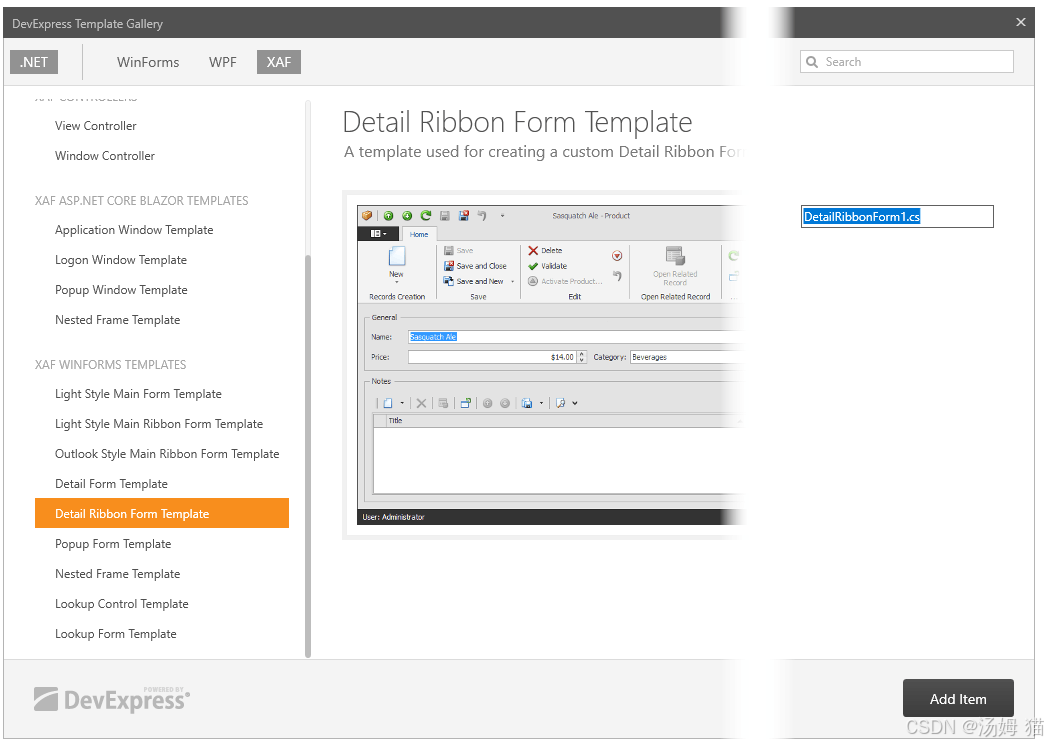Select Lookup Control Template
The width and height of the screenshot is (1048, 745).
(122, 604)
